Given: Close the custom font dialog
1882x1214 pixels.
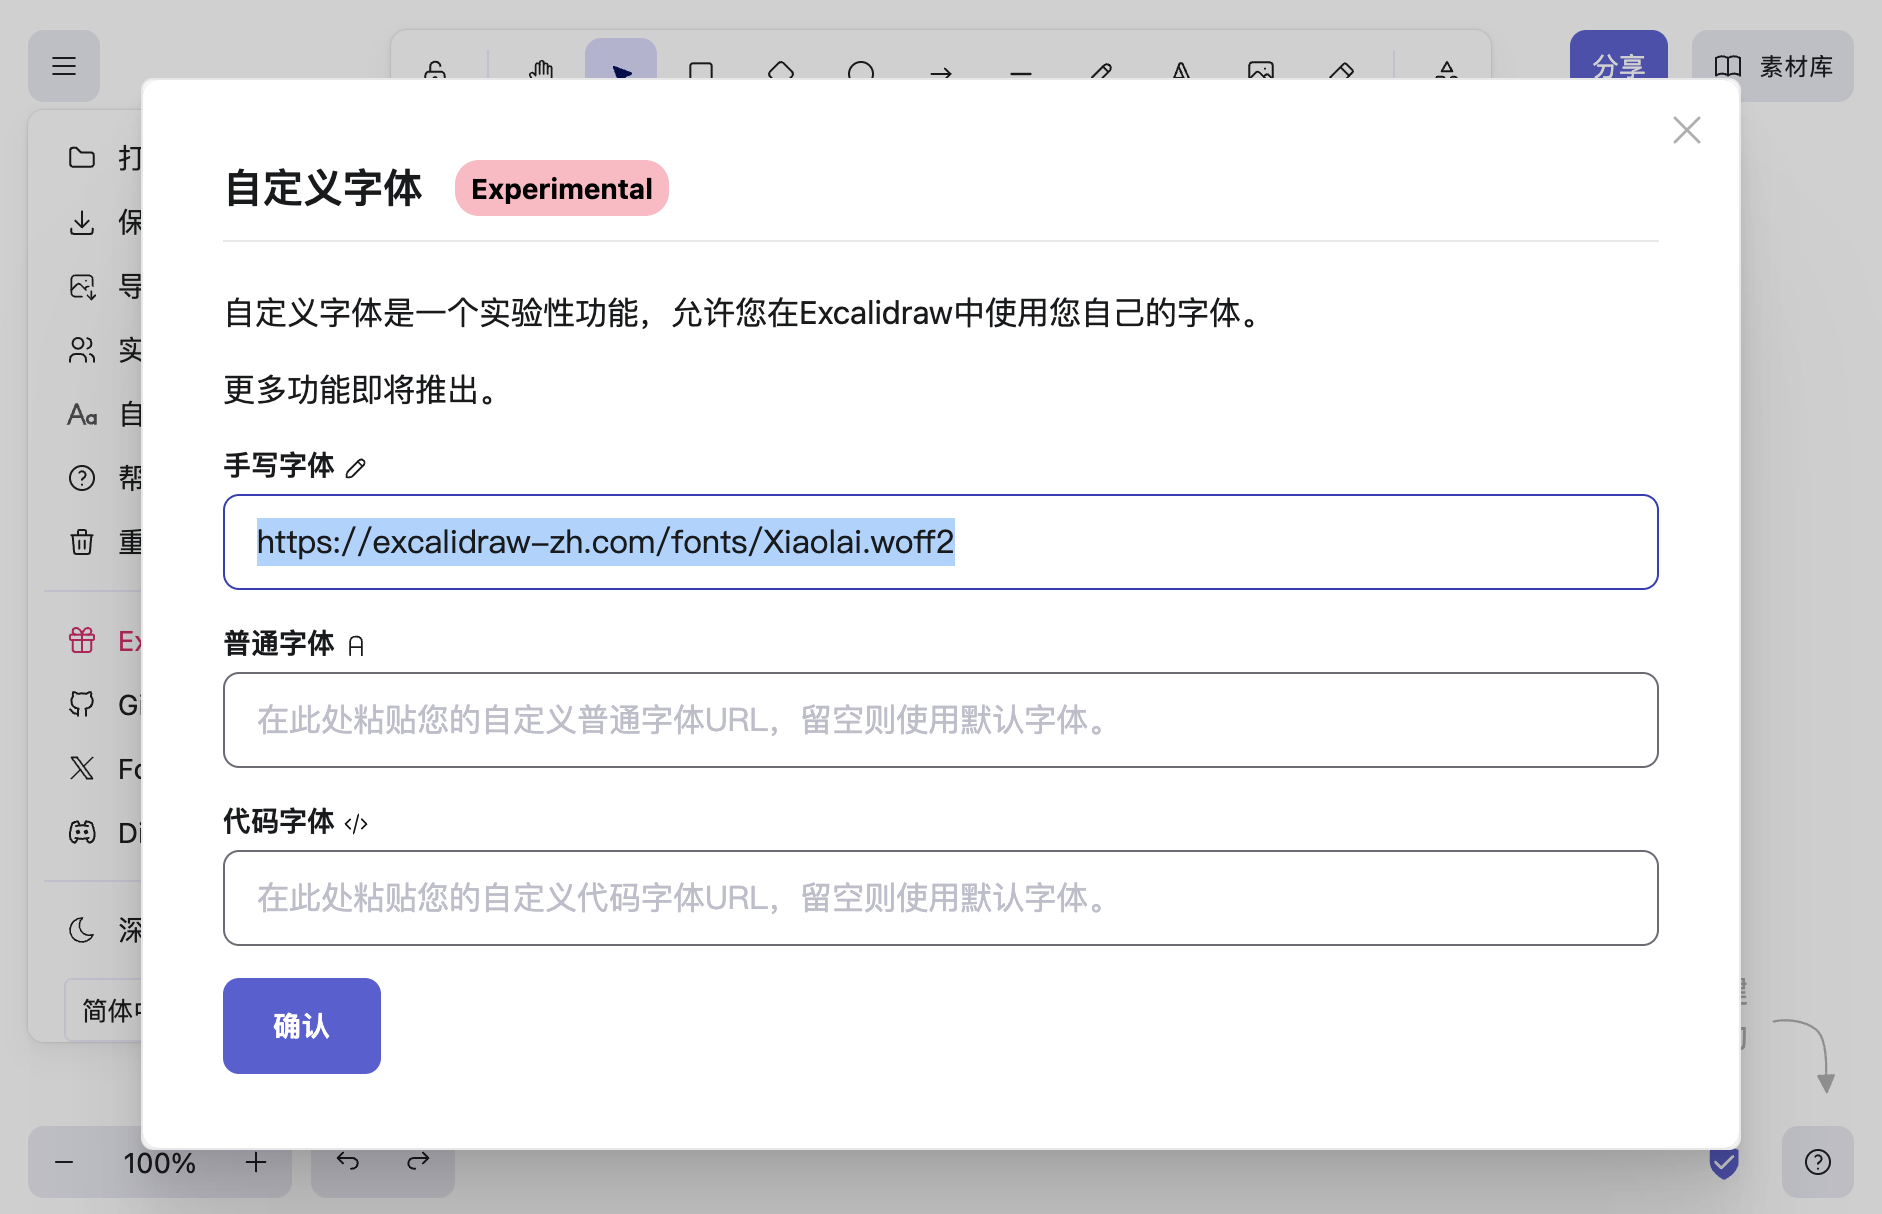Looking at the screenshot, I should coord(1686,130).
